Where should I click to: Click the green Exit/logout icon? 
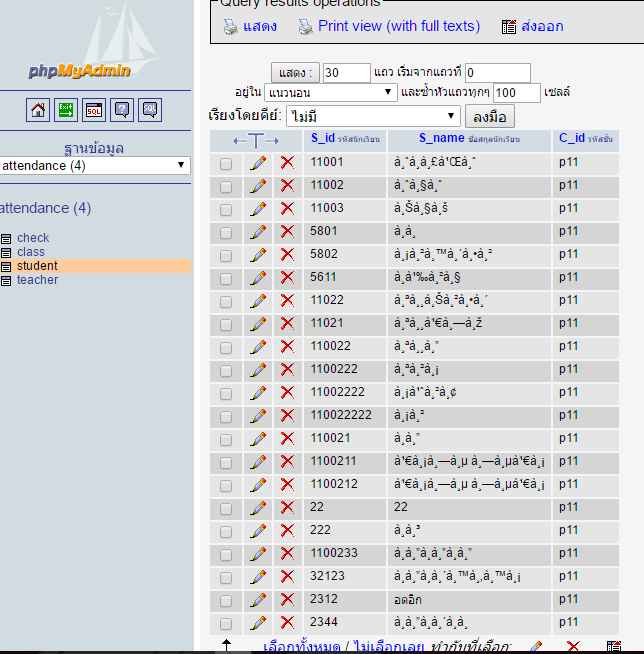66,110
